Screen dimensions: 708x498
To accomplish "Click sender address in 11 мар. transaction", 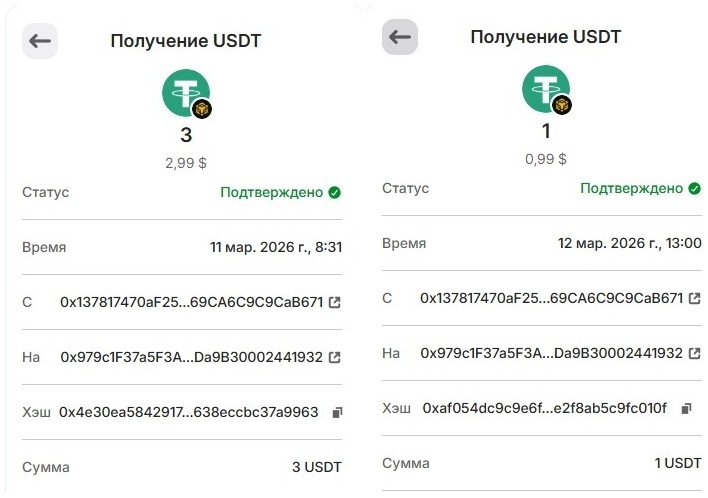I will pyautogui.click(x=191, y=302).
